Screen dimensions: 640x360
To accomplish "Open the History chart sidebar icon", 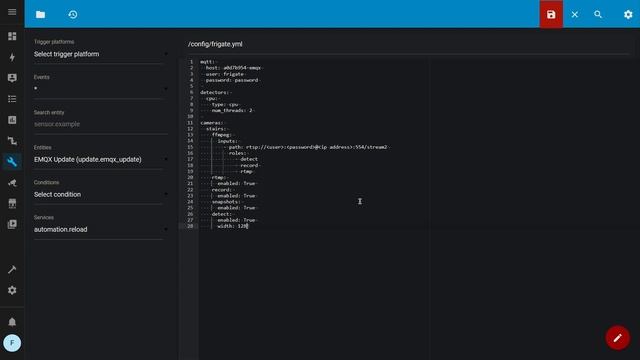I will [x=12, y=120].
